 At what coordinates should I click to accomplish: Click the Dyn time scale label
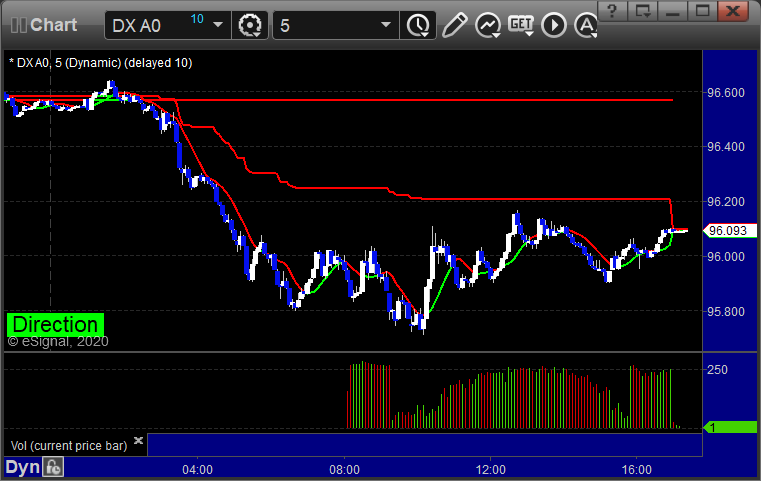click(x=22, y=467)
